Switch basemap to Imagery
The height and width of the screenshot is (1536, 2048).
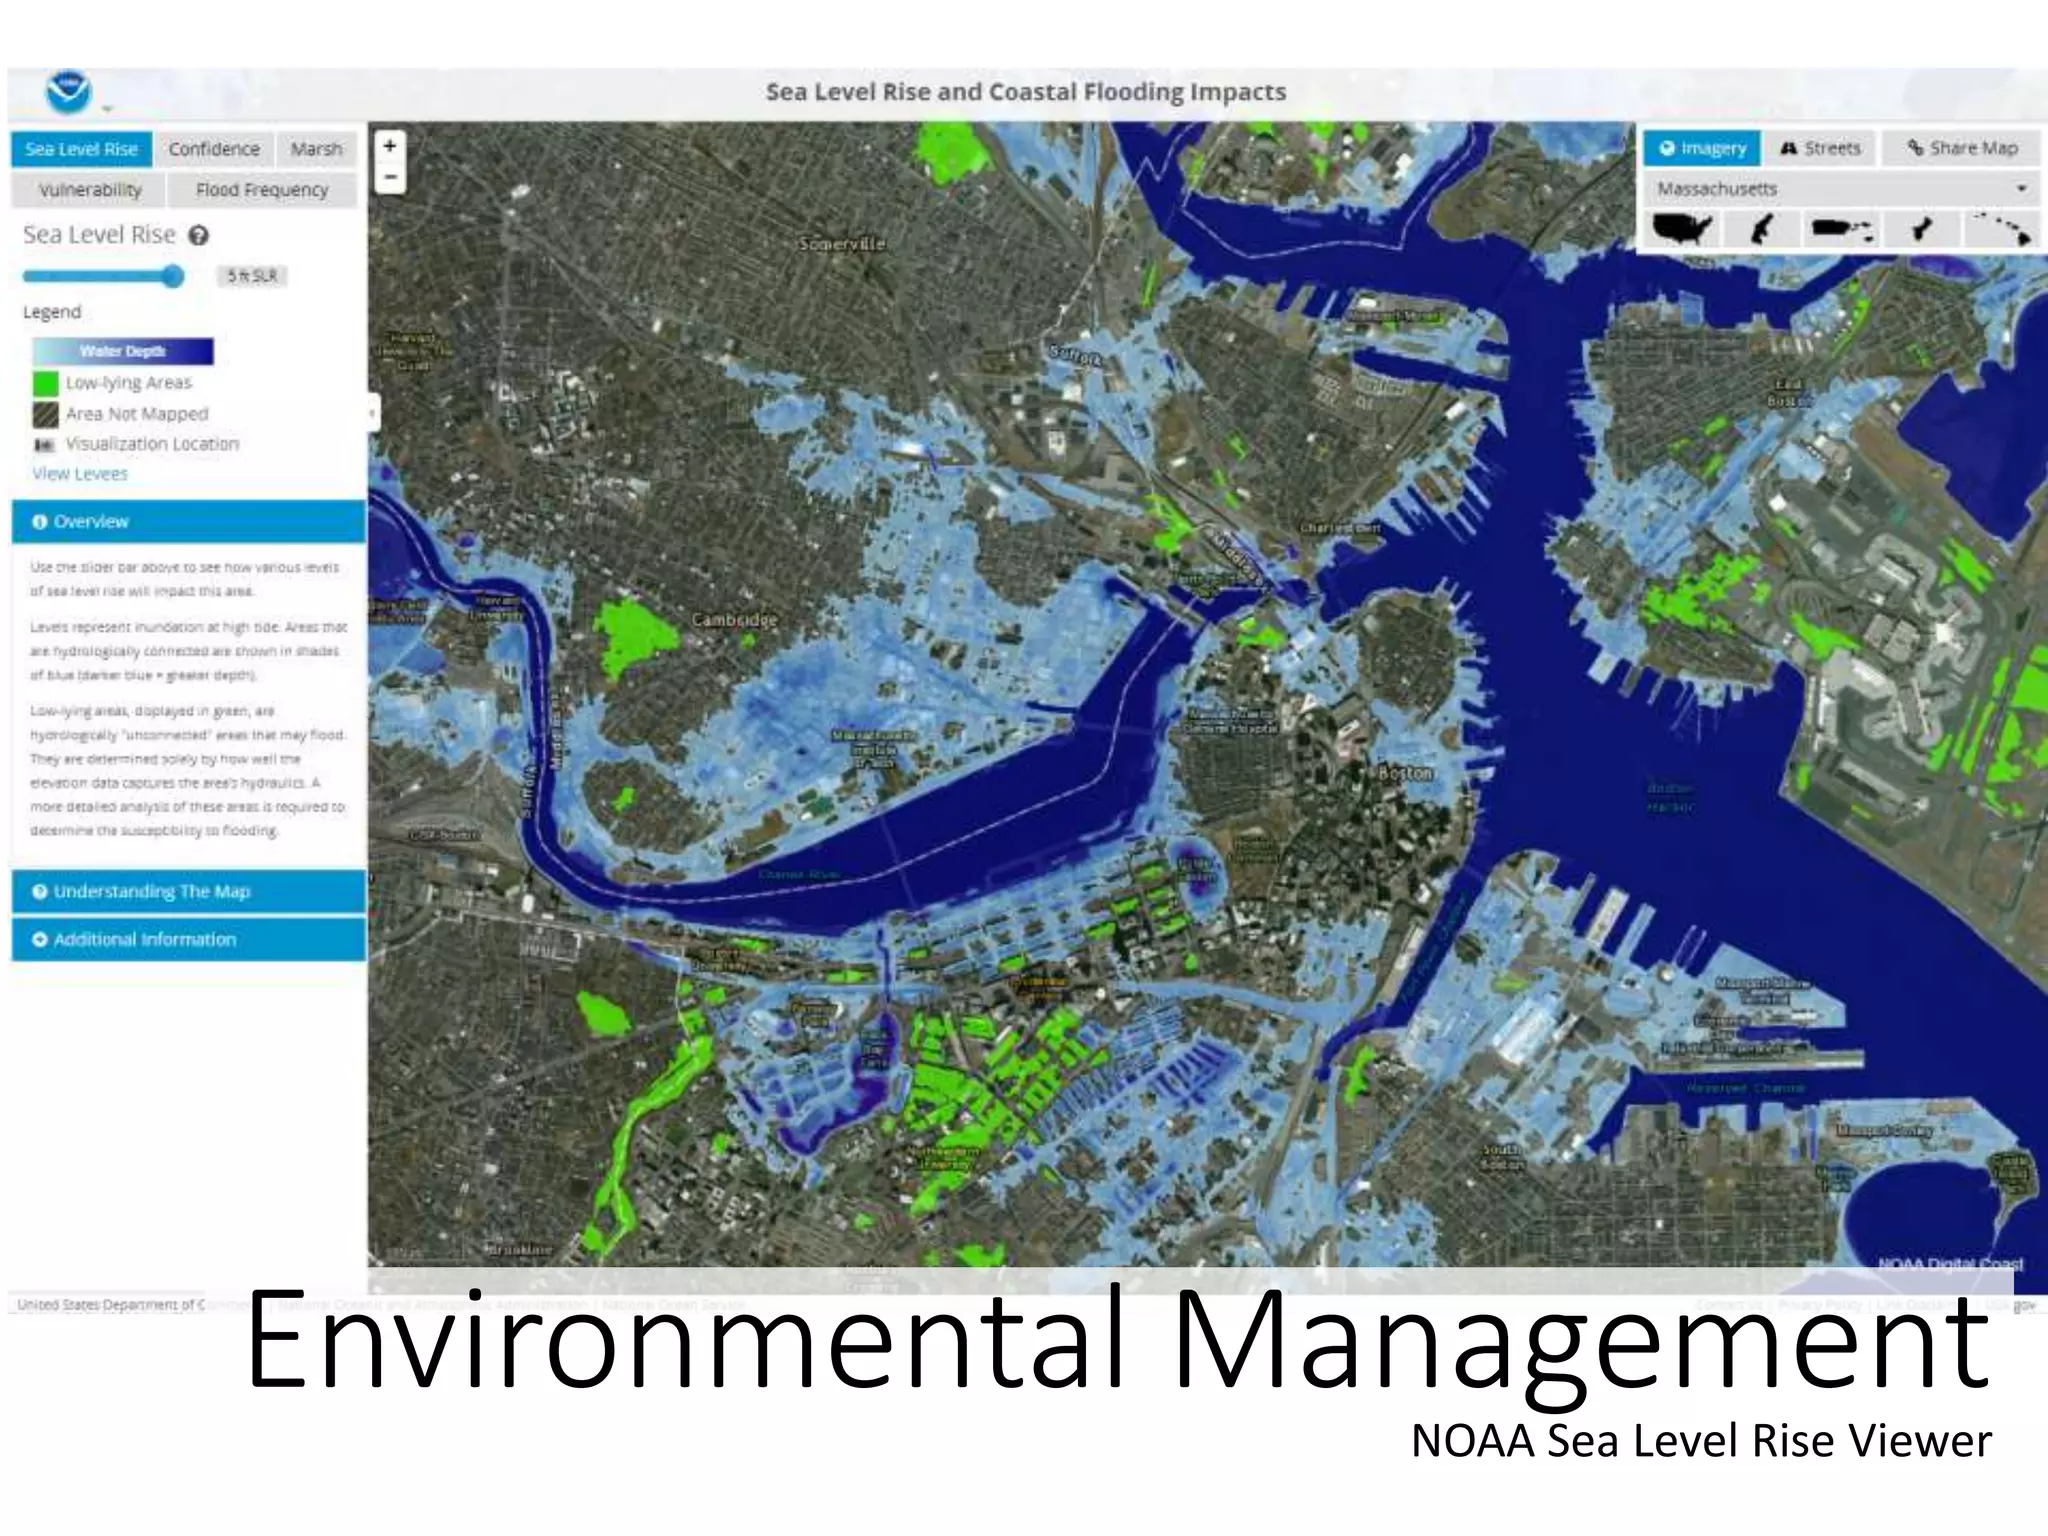click(x=1703, y=149)
